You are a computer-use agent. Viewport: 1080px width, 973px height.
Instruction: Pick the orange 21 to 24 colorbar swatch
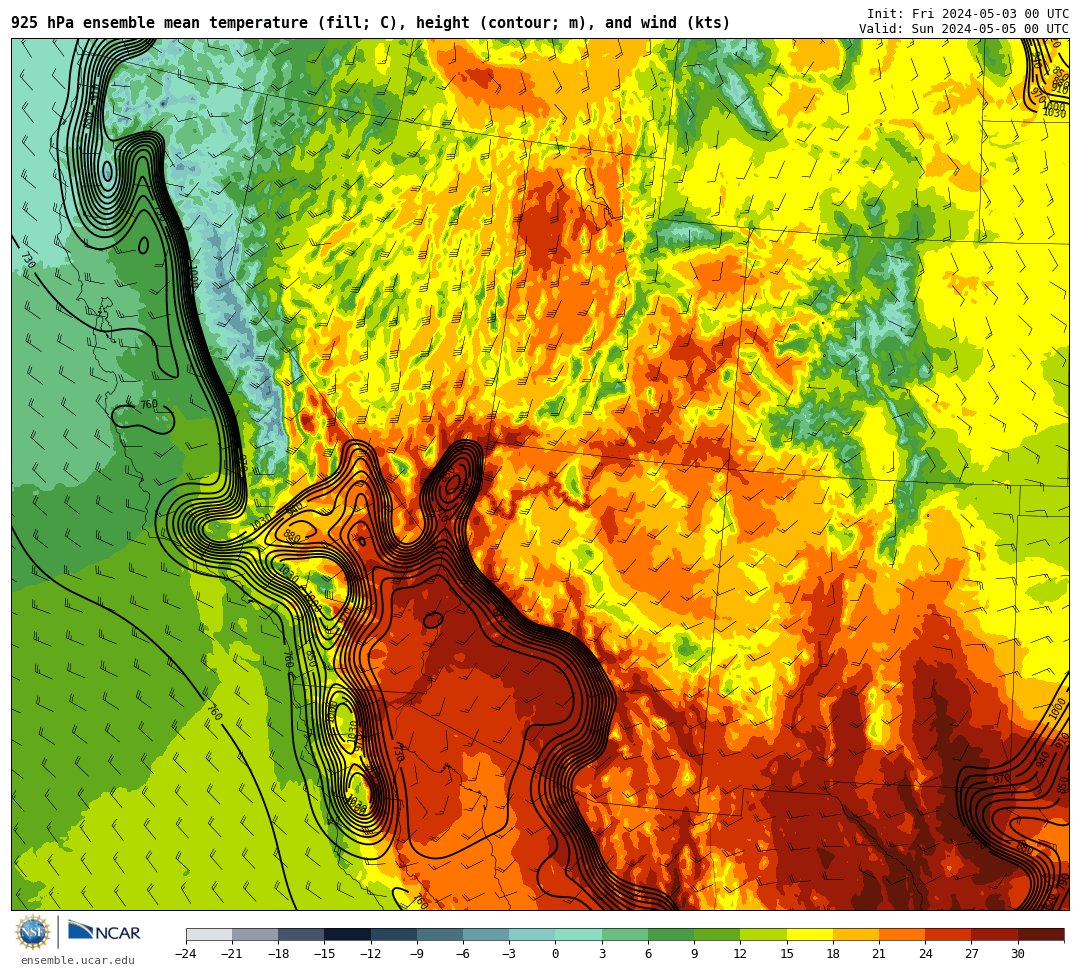[902, 934]
